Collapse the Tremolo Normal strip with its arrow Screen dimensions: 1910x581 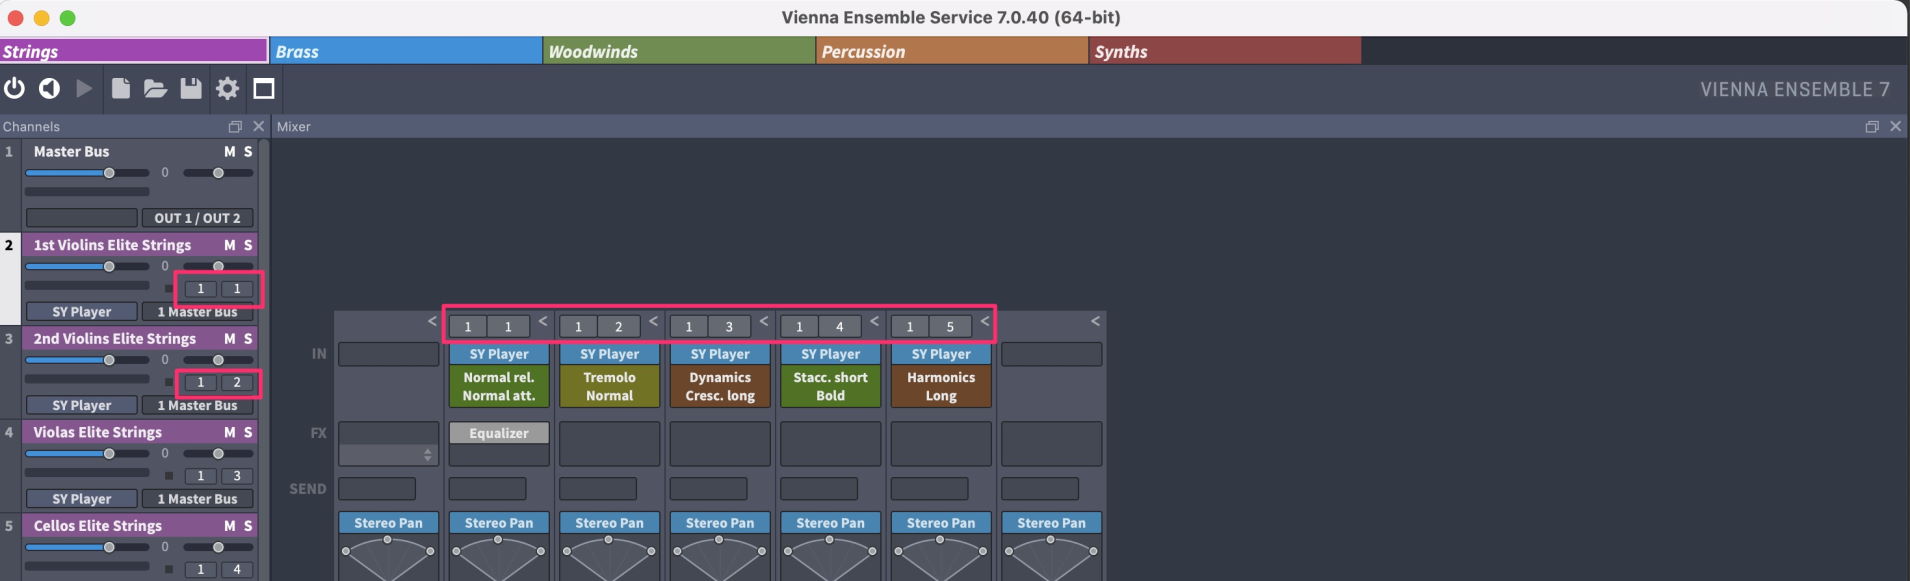pos(654,321)
